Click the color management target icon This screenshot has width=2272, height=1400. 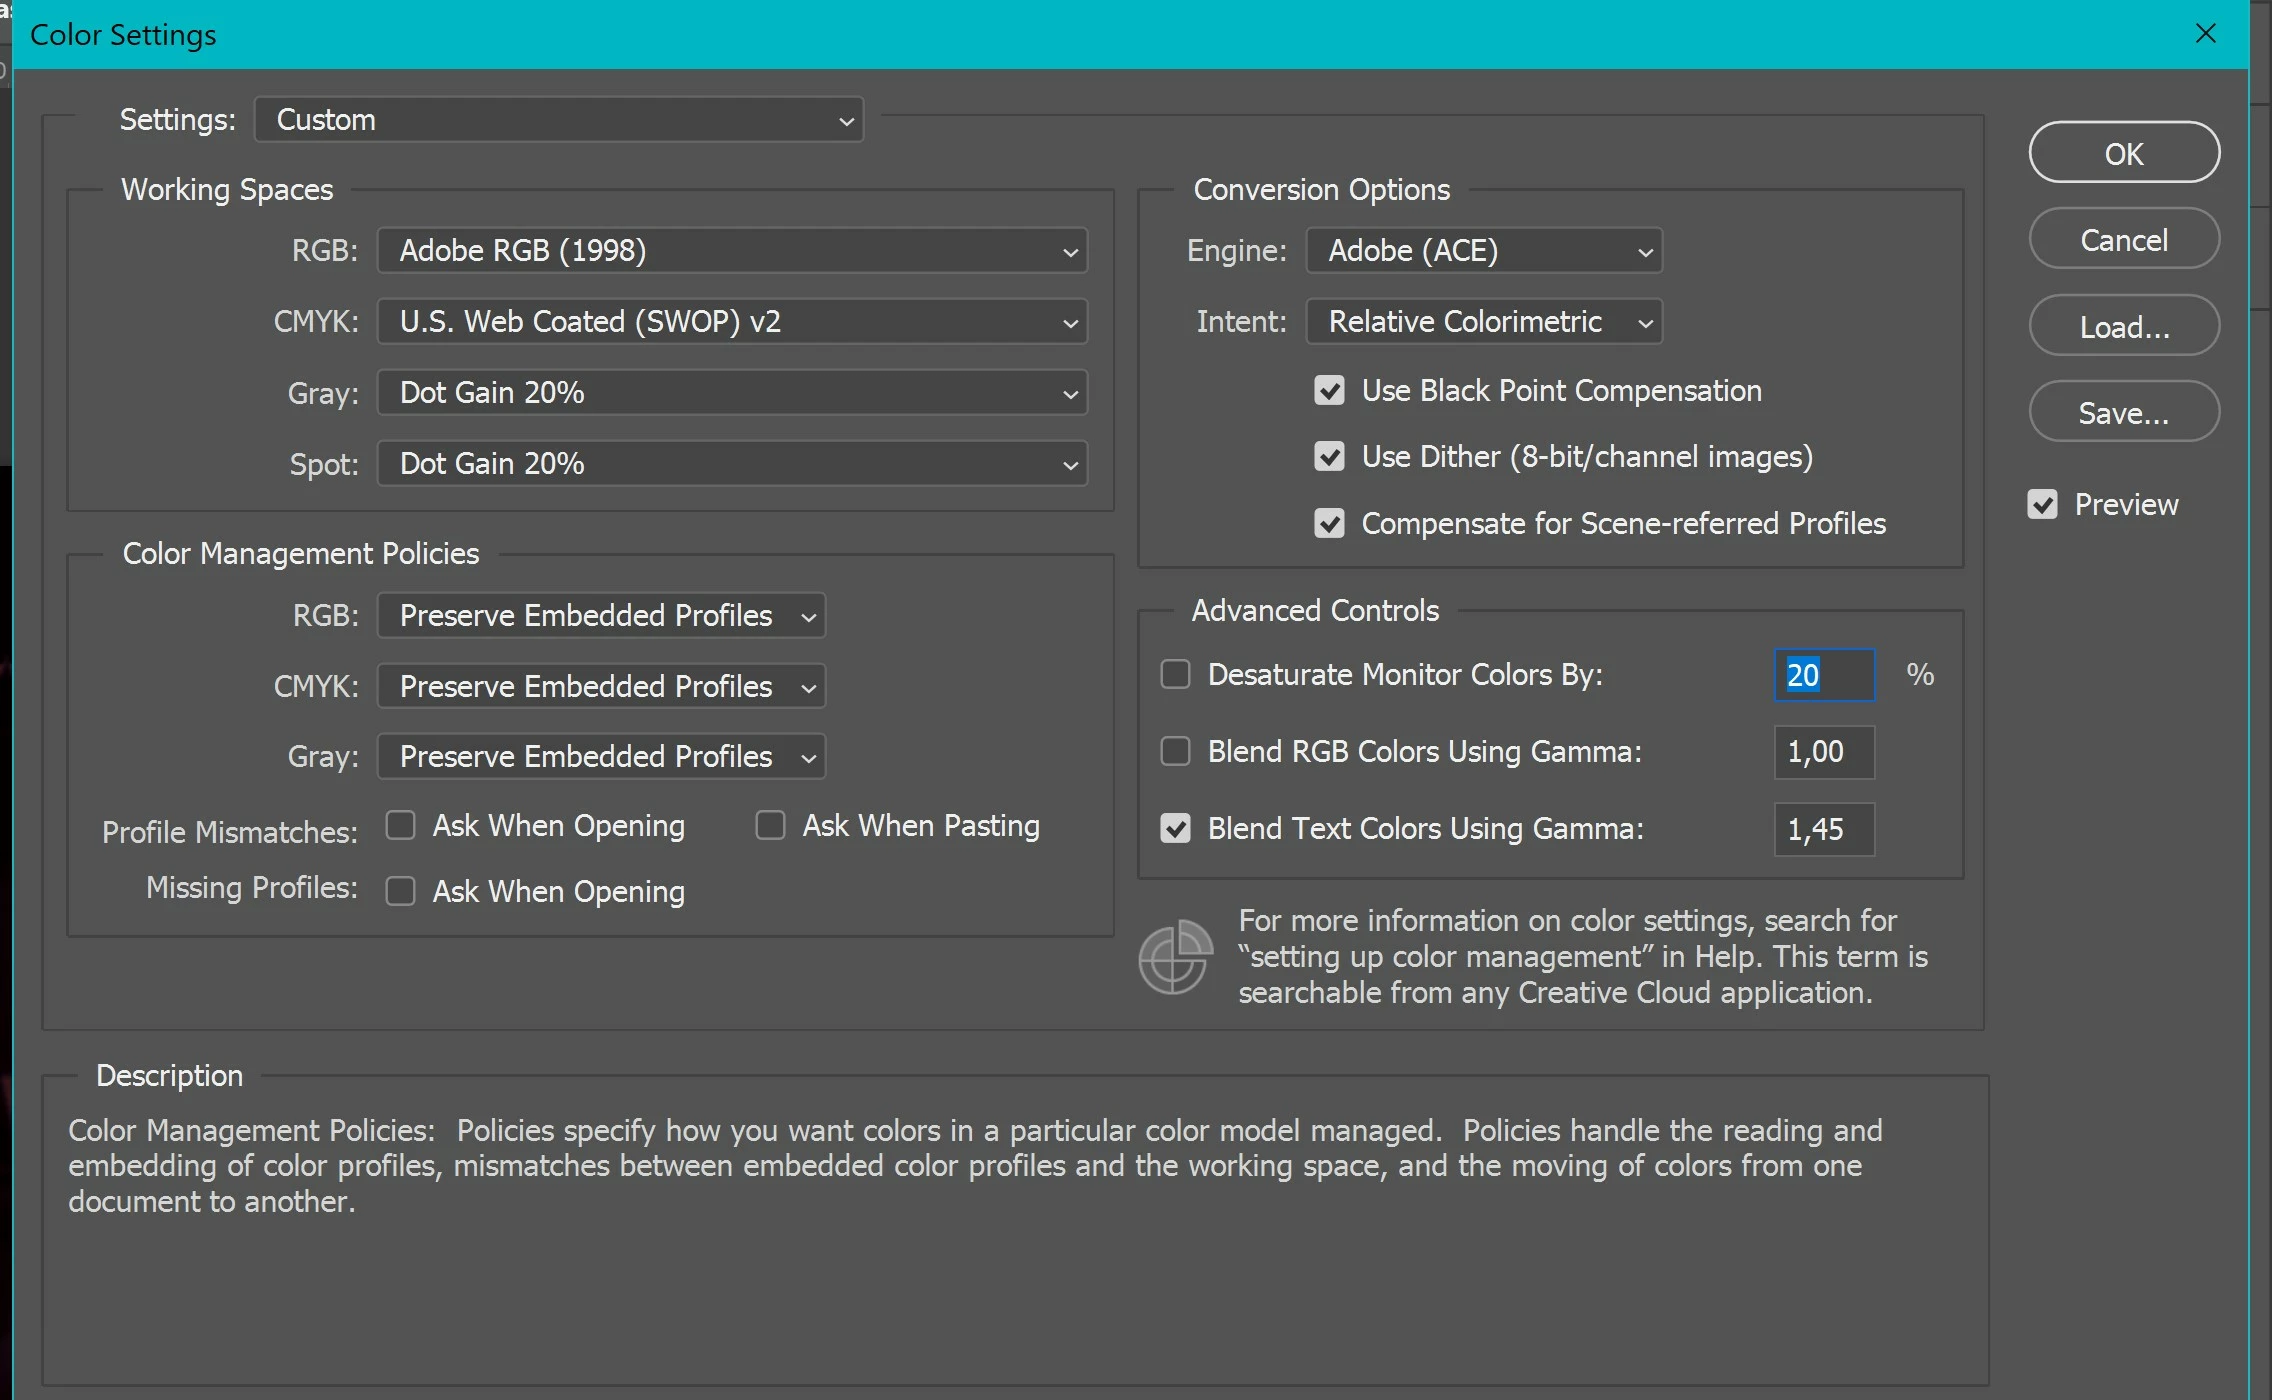pyautogui.click(x=1175, y=958)
